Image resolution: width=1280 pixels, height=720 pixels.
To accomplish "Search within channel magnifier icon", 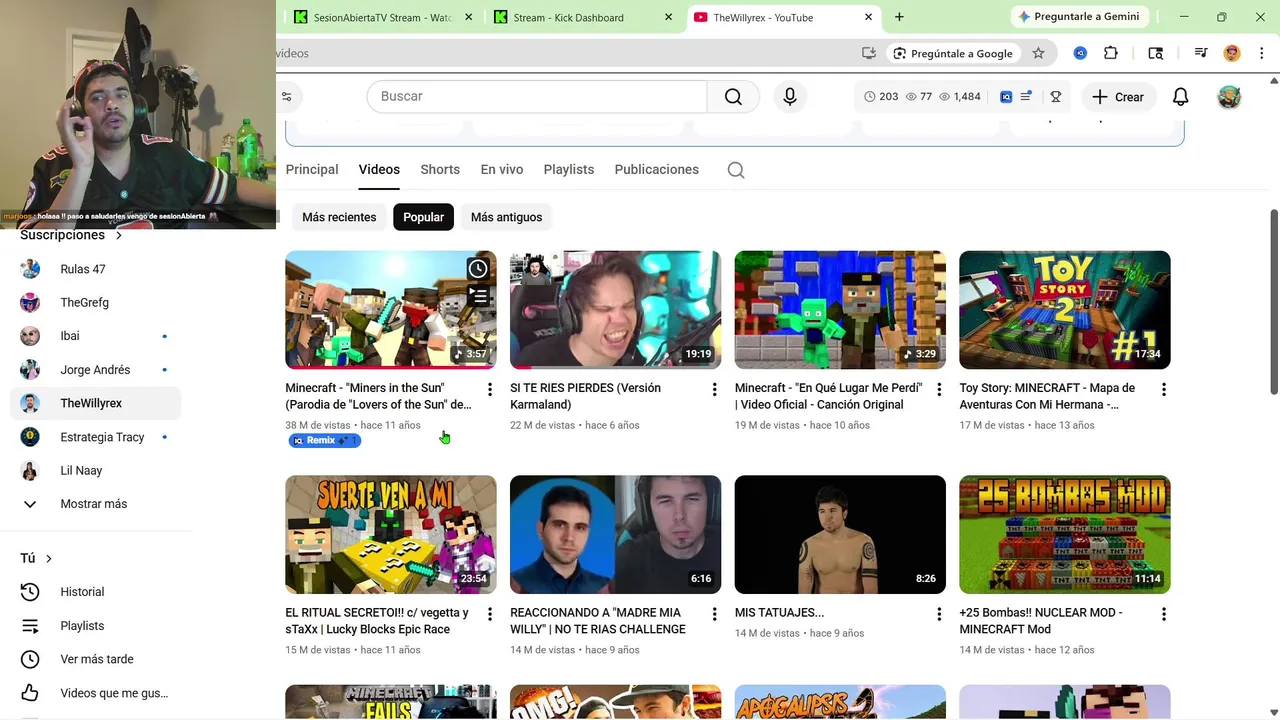I will [736, 170].
